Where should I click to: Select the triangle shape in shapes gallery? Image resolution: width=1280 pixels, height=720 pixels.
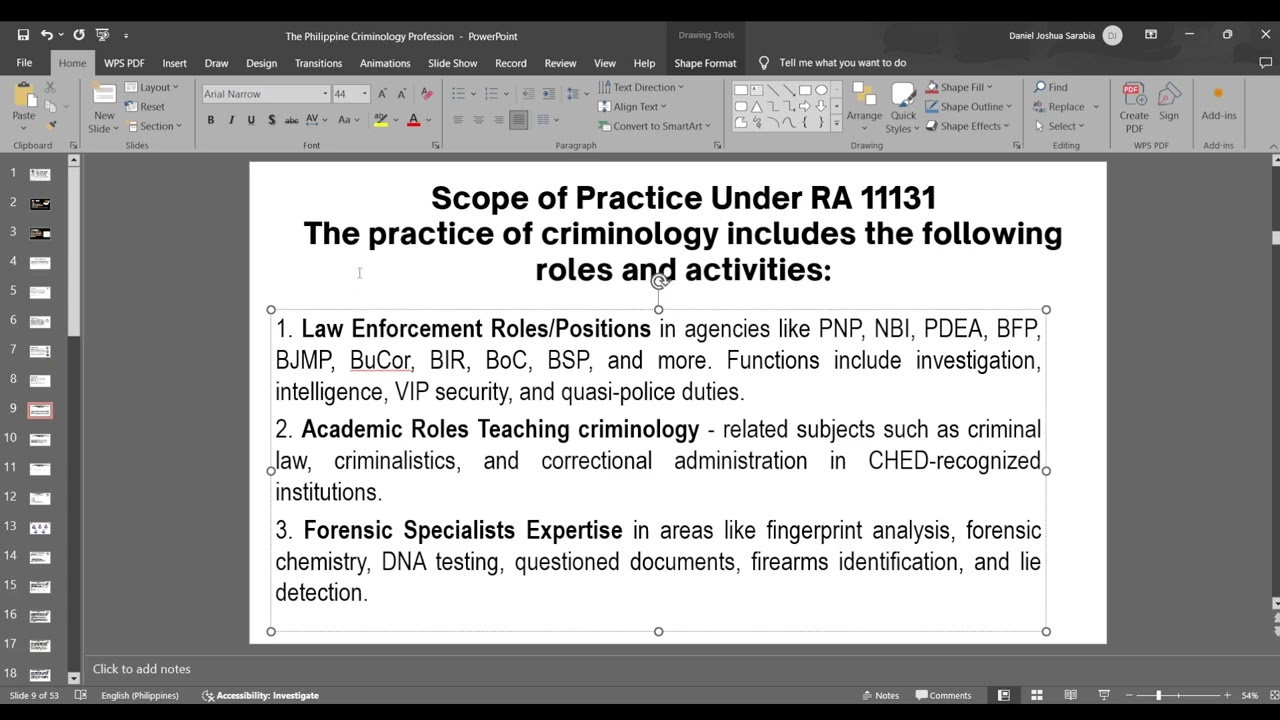[x=757, y=106]
